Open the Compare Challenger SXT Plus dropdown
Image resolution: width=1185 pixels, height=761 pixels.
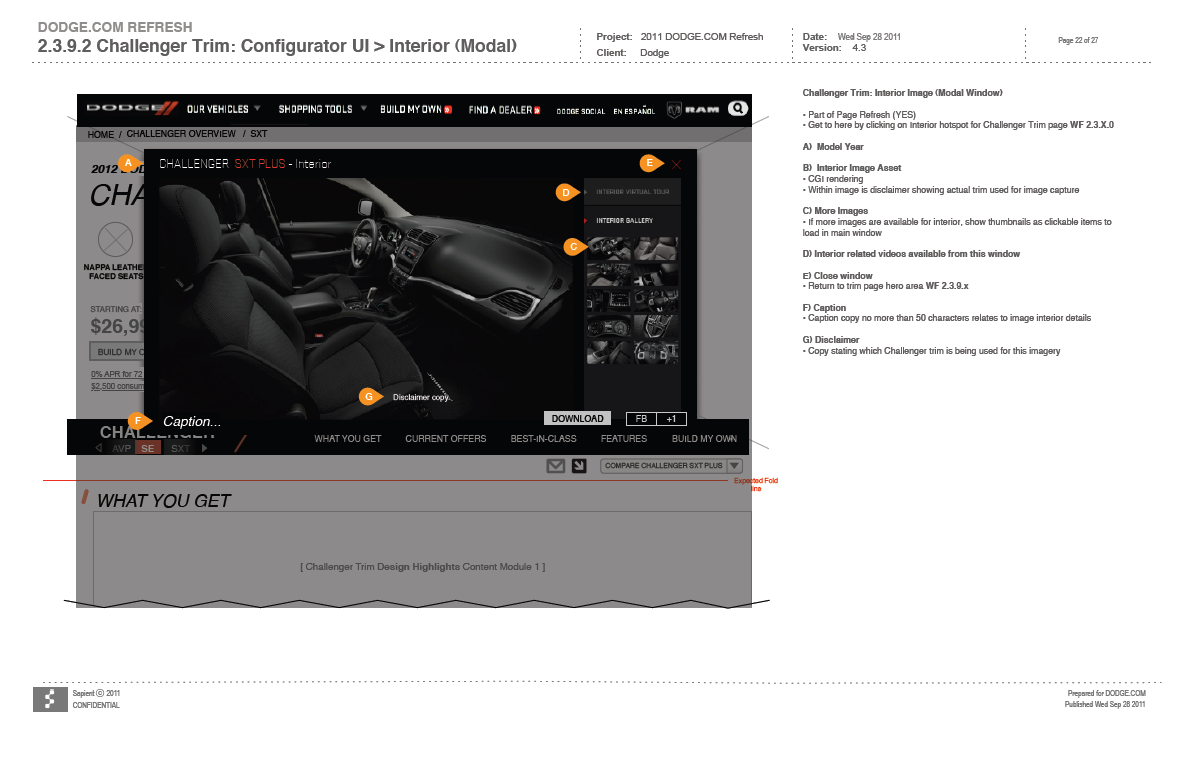point(671,466)
